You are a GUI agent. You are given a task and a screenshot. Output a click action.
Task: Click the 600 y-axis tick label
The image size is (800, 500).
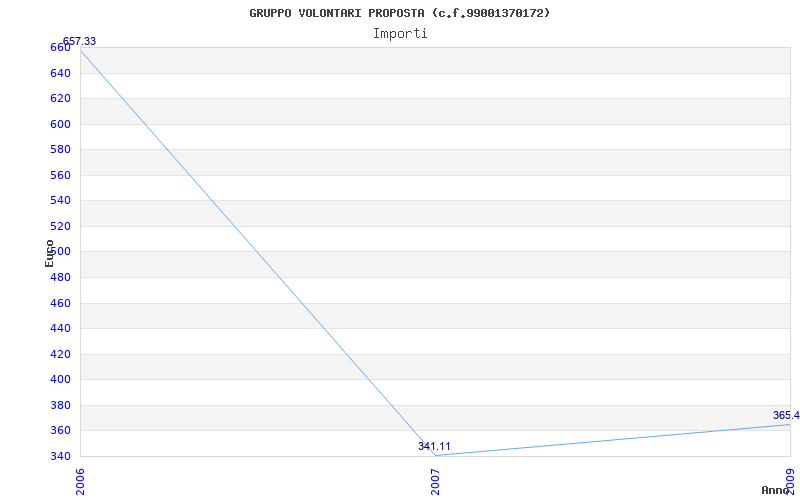tap(60, 124)
